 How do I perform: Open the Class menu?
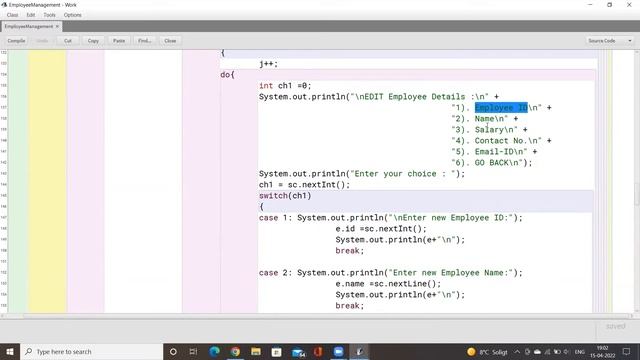(x=12, y=15)
